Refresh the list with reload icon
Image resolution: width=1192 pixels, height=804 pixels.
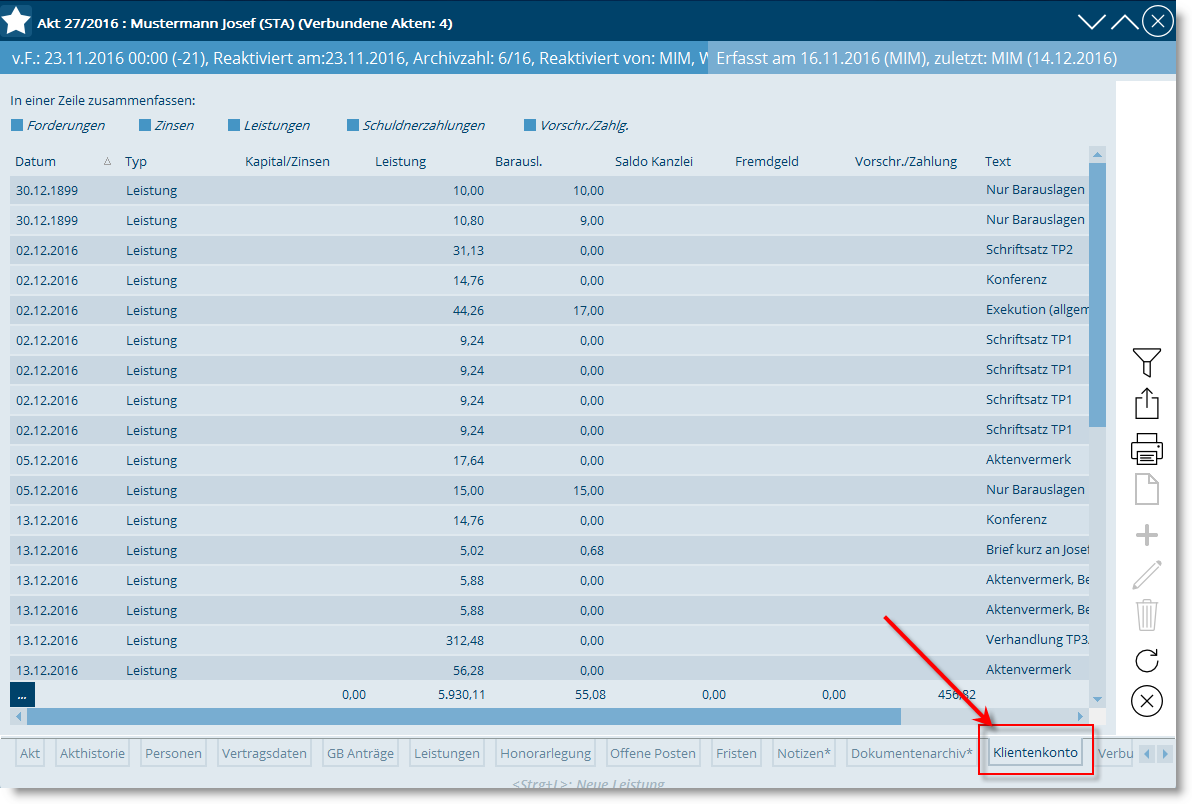(1146, 660)
